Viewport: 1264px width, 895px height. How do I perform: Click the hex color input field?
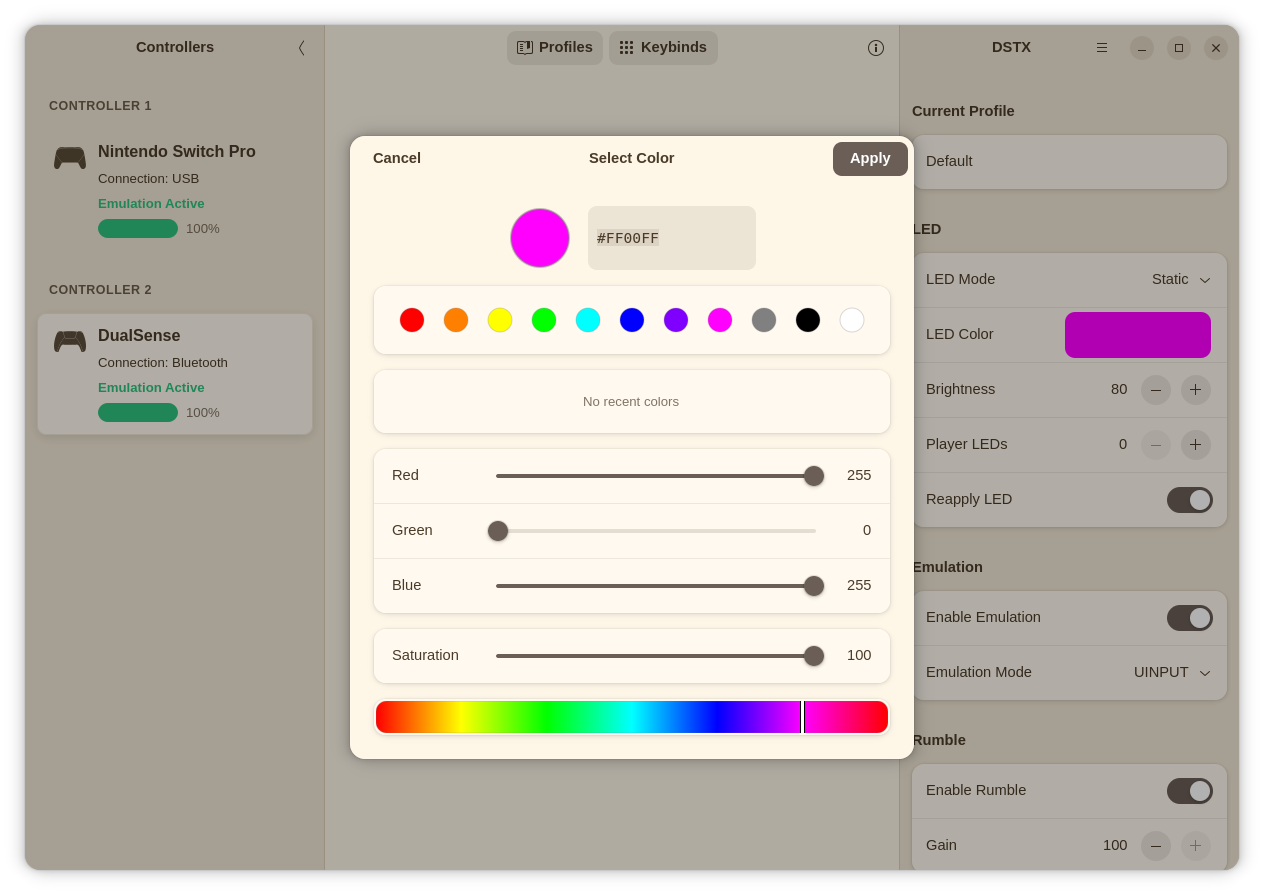coord(672,238)
